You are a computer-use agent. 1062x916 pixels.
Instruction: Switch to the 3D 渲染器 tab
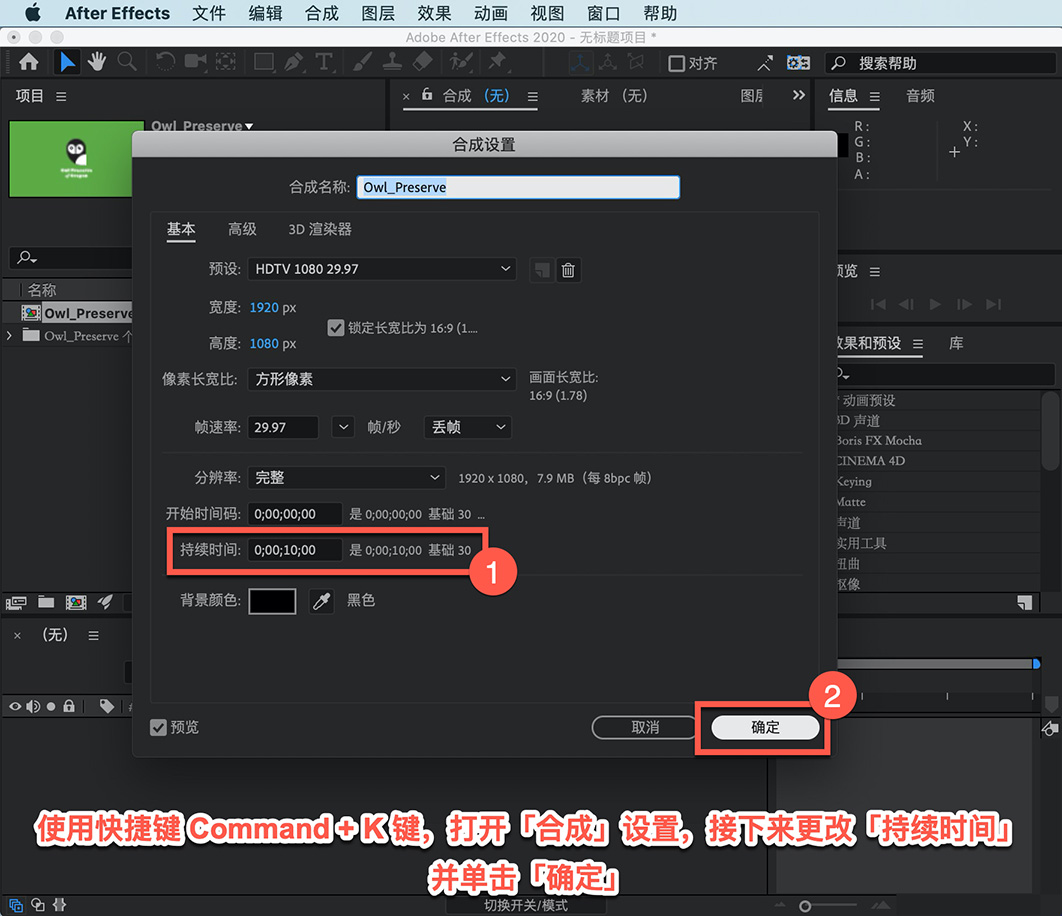(x=320, y=229)
